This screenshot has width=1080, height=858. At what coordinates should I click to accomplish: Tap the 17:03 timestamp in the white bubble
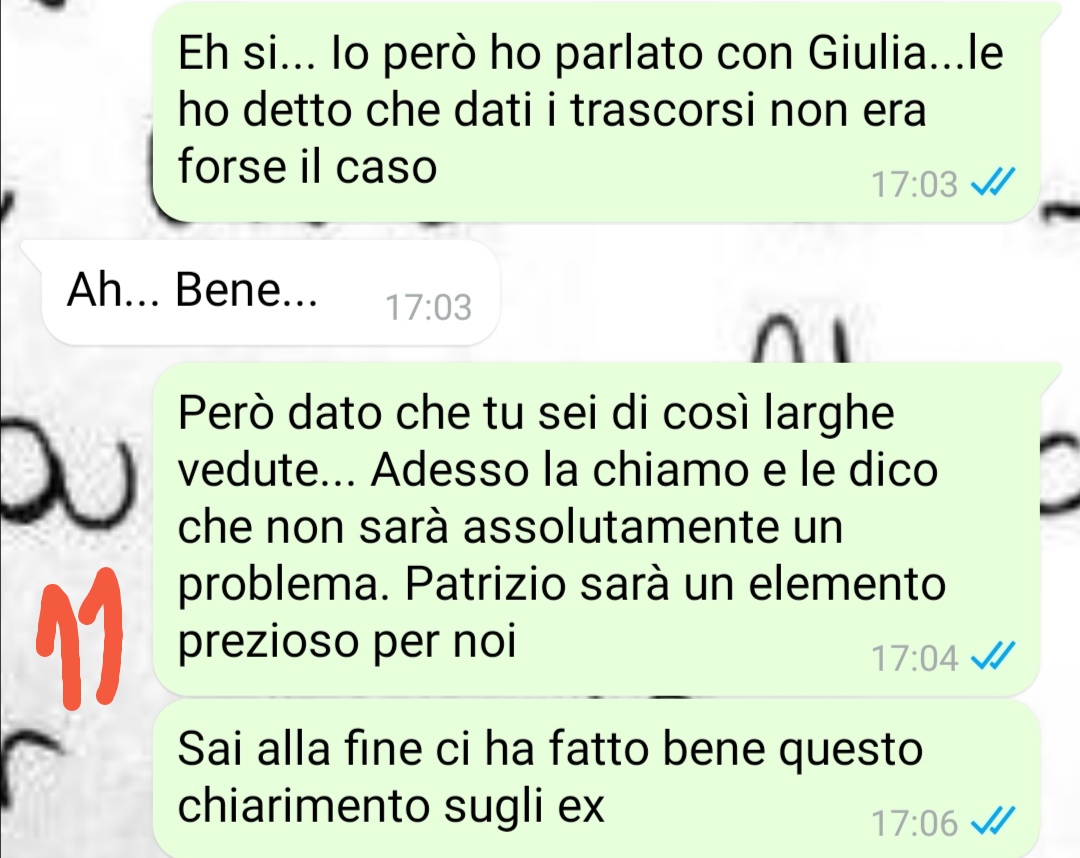tap(428, 307)
